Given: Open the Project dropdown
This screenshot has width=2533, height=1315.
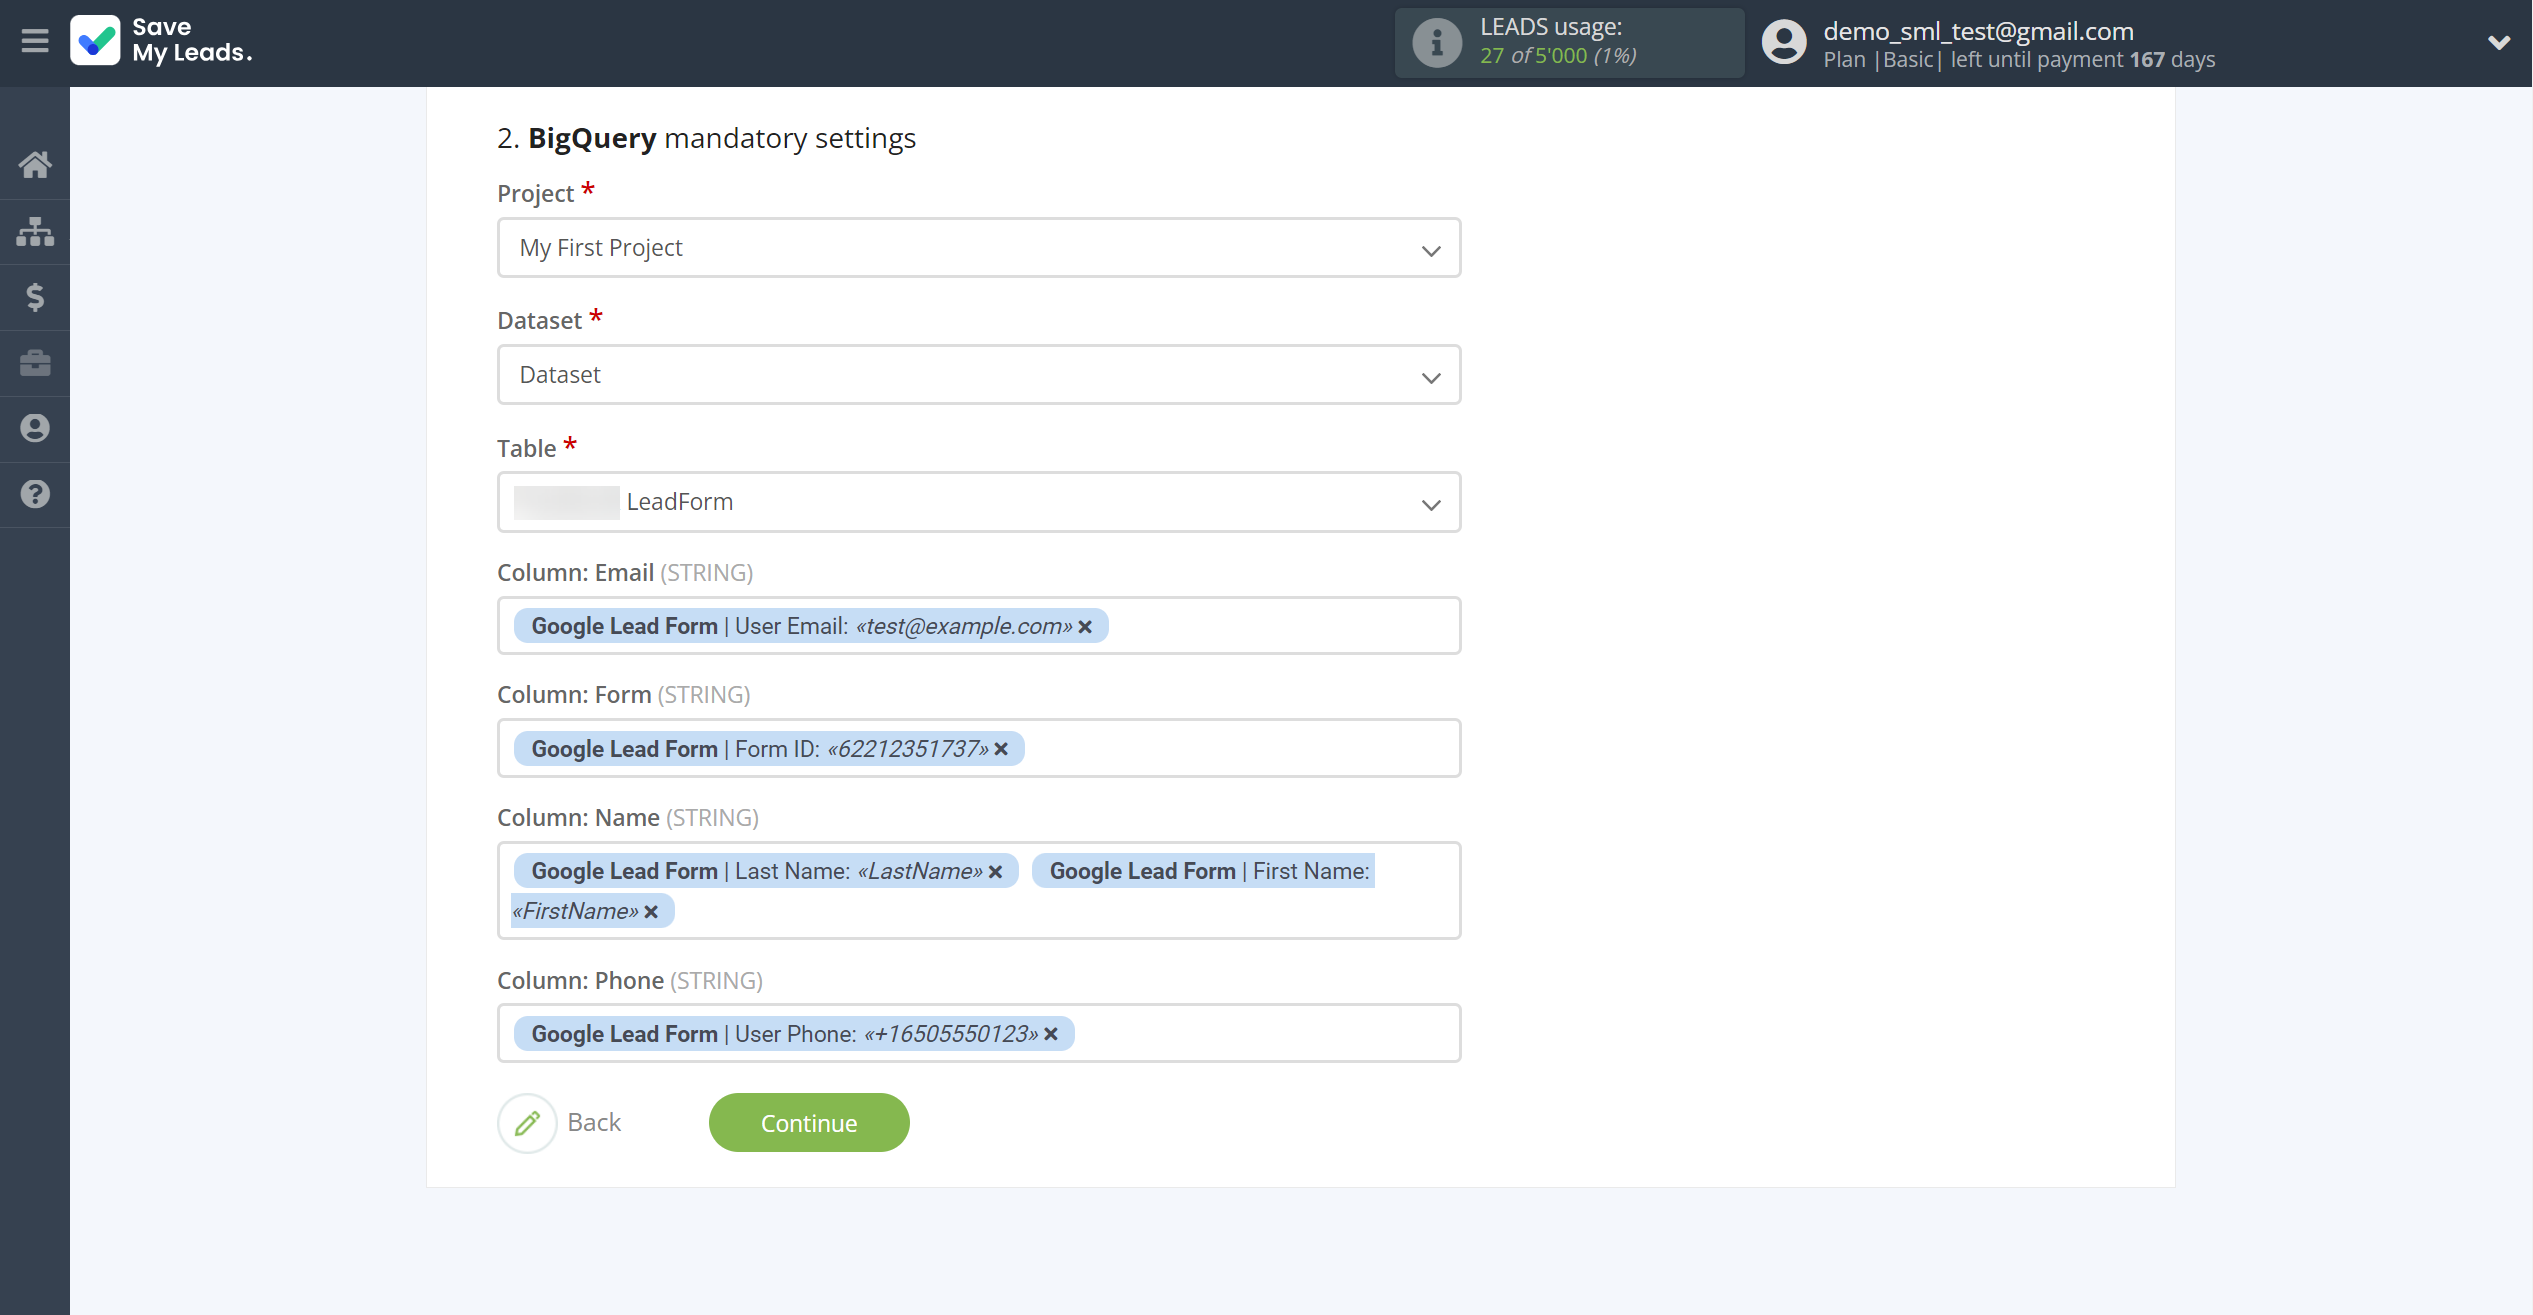Looking at the screenshot, I should point(979,248).
